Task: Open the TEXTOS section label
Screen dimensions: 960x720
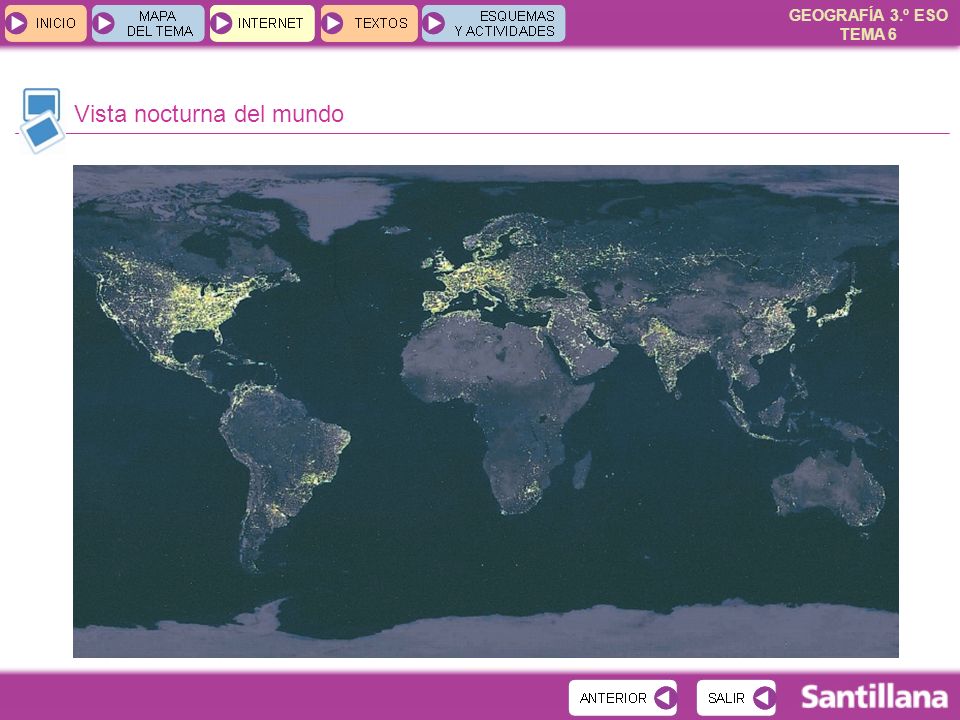Action: pos(381,23)
